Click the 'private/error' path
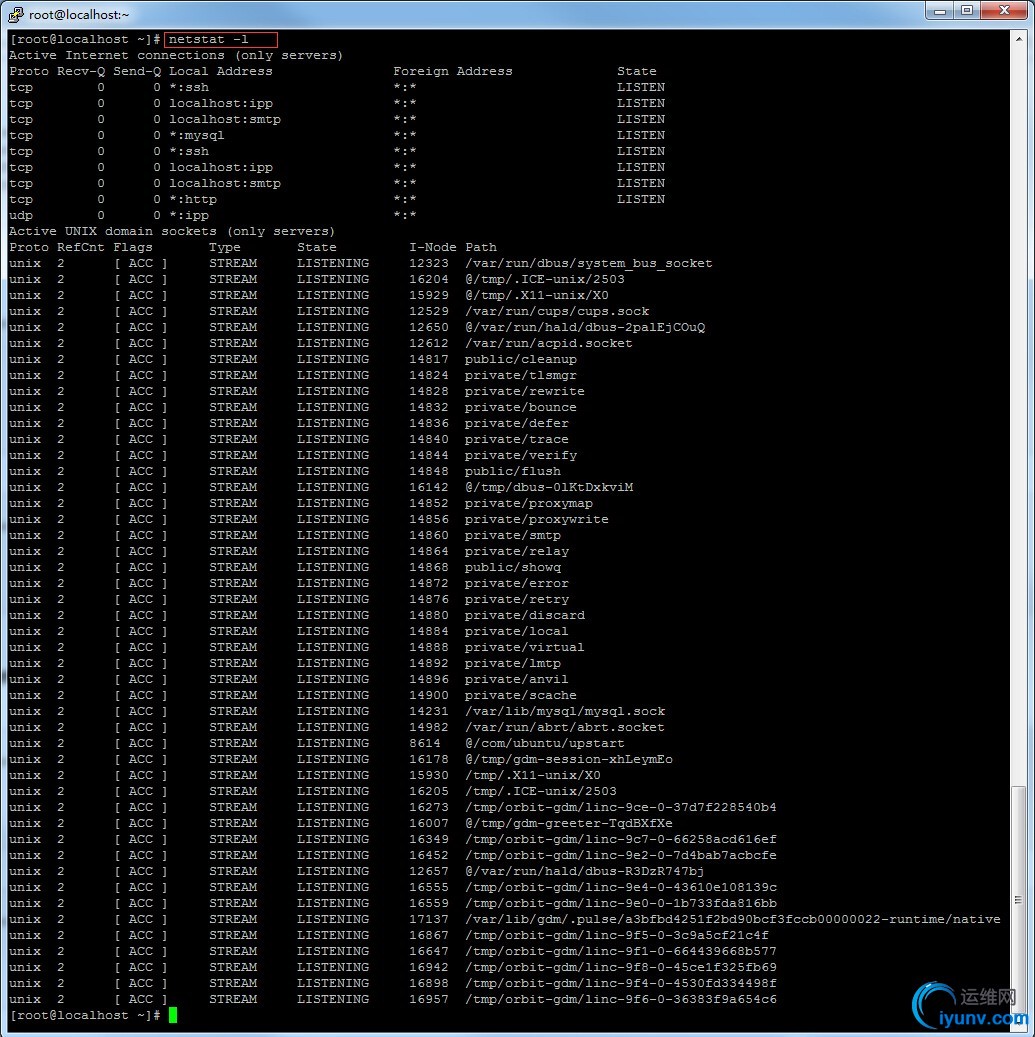The width and height of the screenshot is (1035, 1037). pyautogui.click(x=517, y=583)
